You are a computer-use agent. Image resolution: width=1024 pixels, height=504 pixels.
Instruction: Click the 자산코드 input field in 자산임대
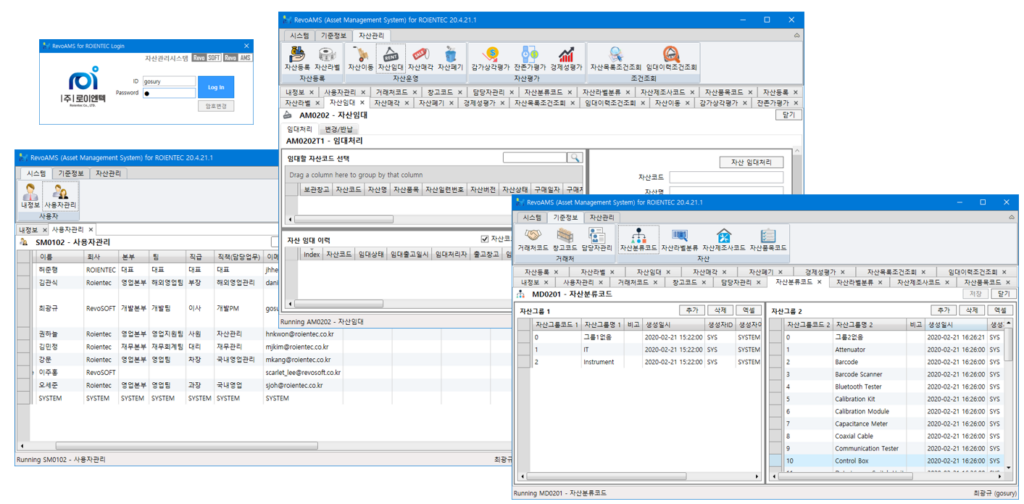(x=726, y=177)
